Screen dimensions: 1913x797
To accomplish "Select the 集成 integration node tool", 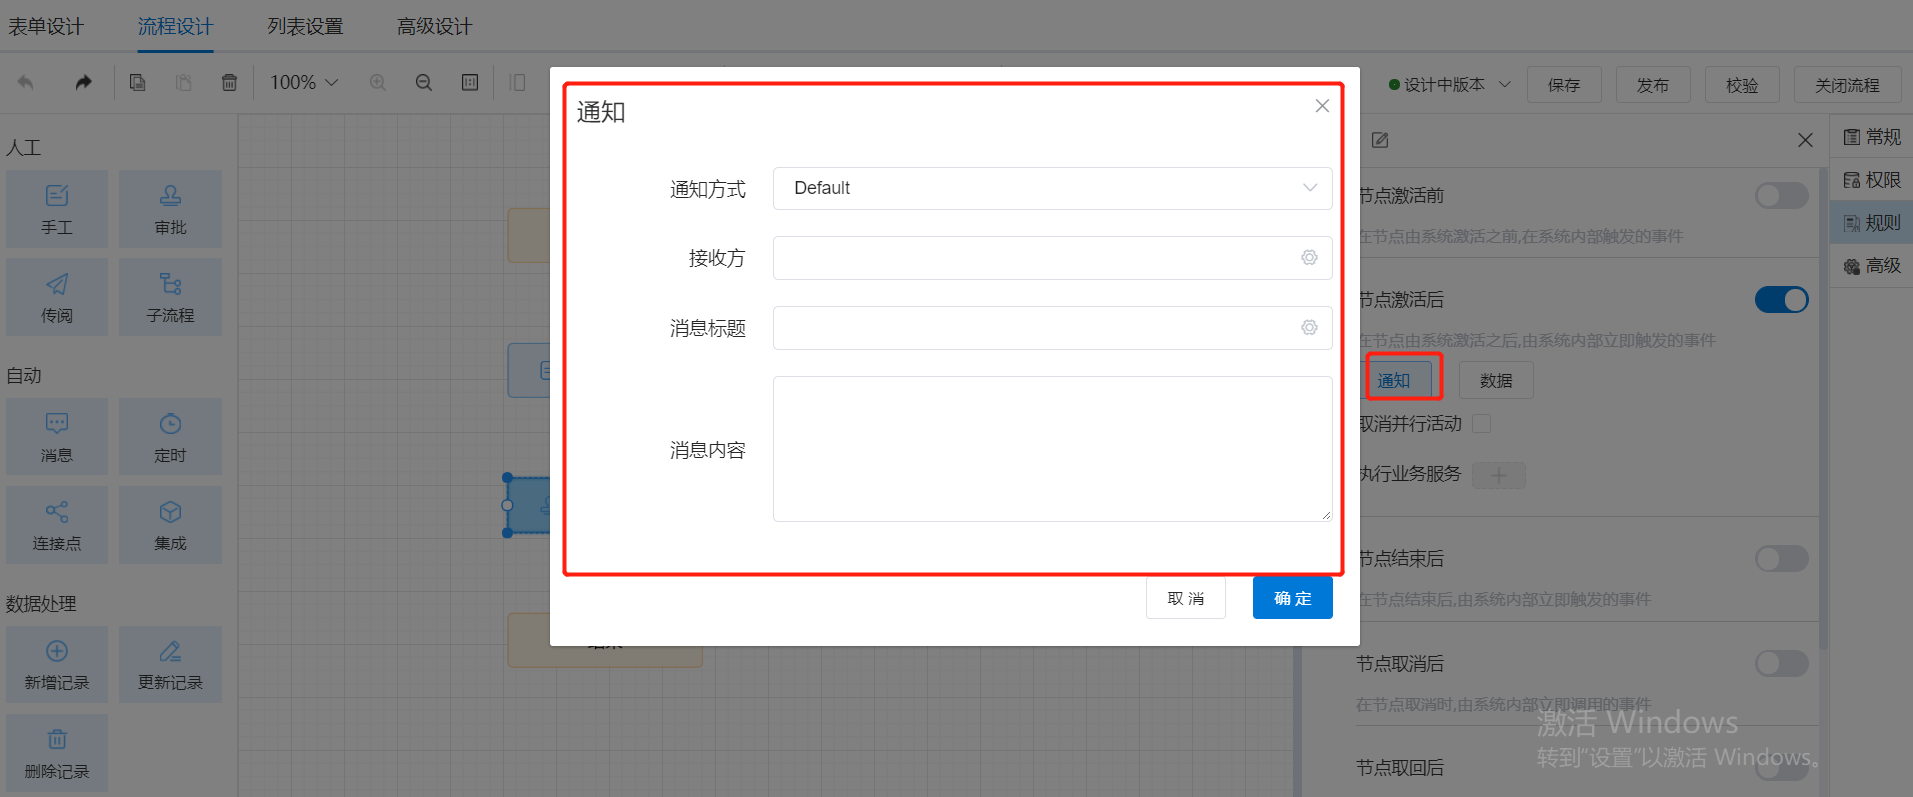I will (x=171, y=525).
